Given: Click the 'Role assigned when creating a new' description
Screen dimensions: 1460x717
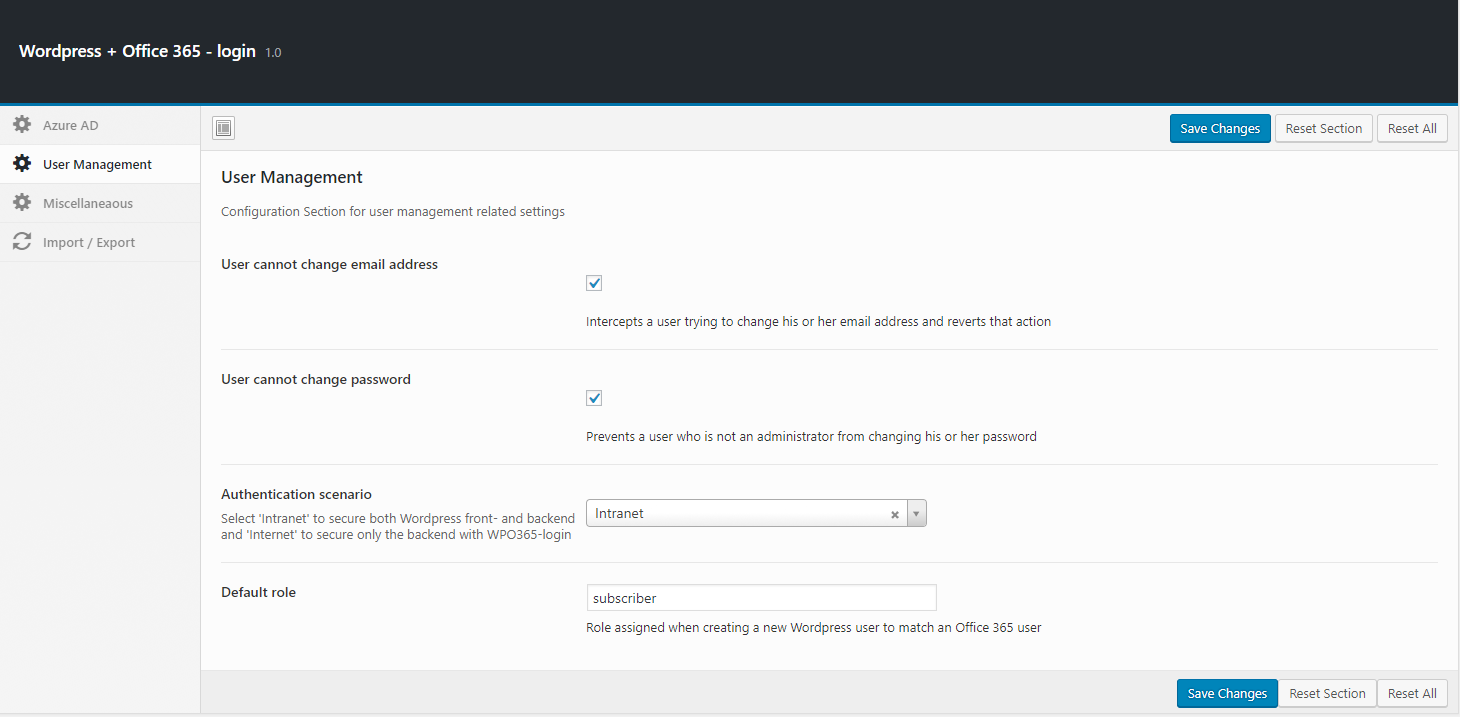Looking at the screenshot, I should pyautogui.click(x=814, y=628).
